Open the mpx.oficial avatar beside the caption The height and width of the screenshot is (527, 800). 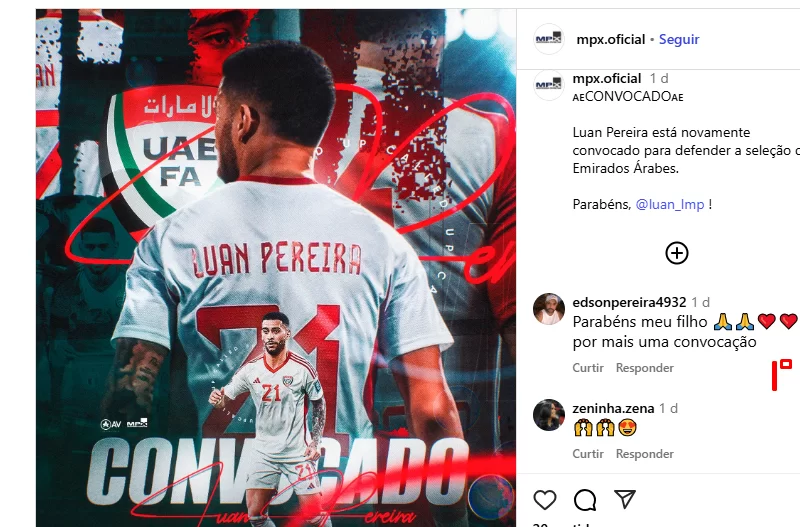[x=548, y=85]
